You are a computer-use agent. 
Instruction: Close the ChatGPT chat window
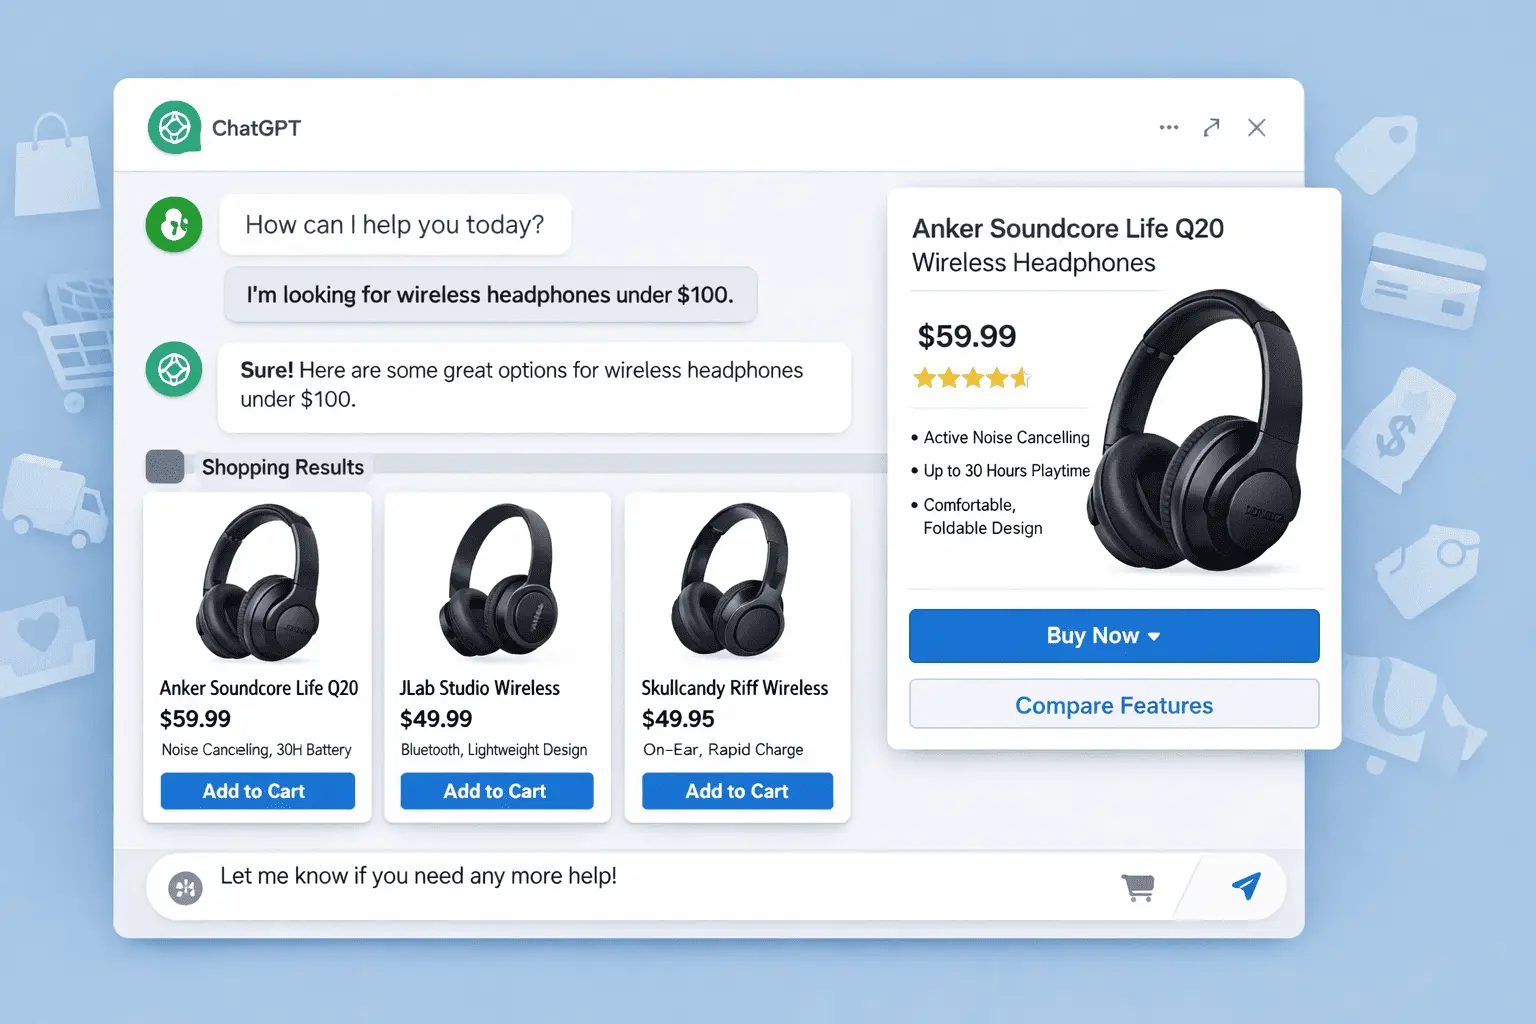pos(1257,128)
